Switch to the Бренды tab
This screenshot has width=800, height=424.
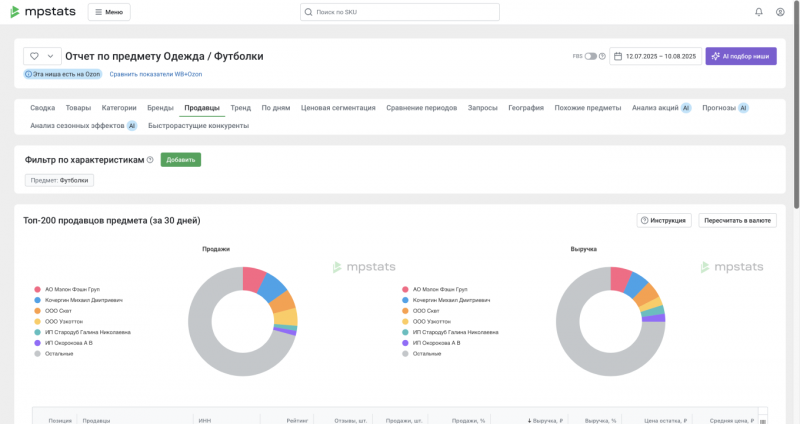click(x=160, y=108)
